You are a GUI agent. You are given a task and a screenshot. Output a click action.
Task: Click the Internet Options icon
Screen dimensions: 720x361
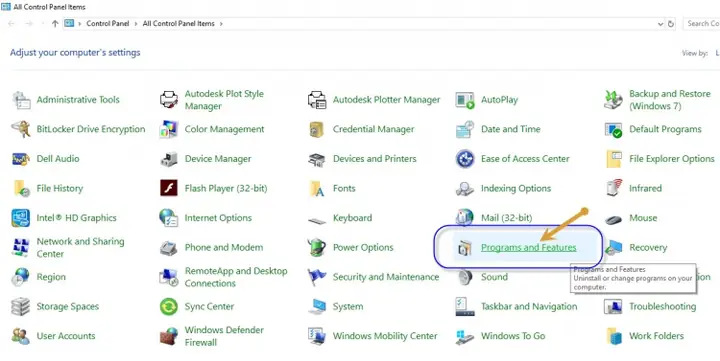pos(169,218)
